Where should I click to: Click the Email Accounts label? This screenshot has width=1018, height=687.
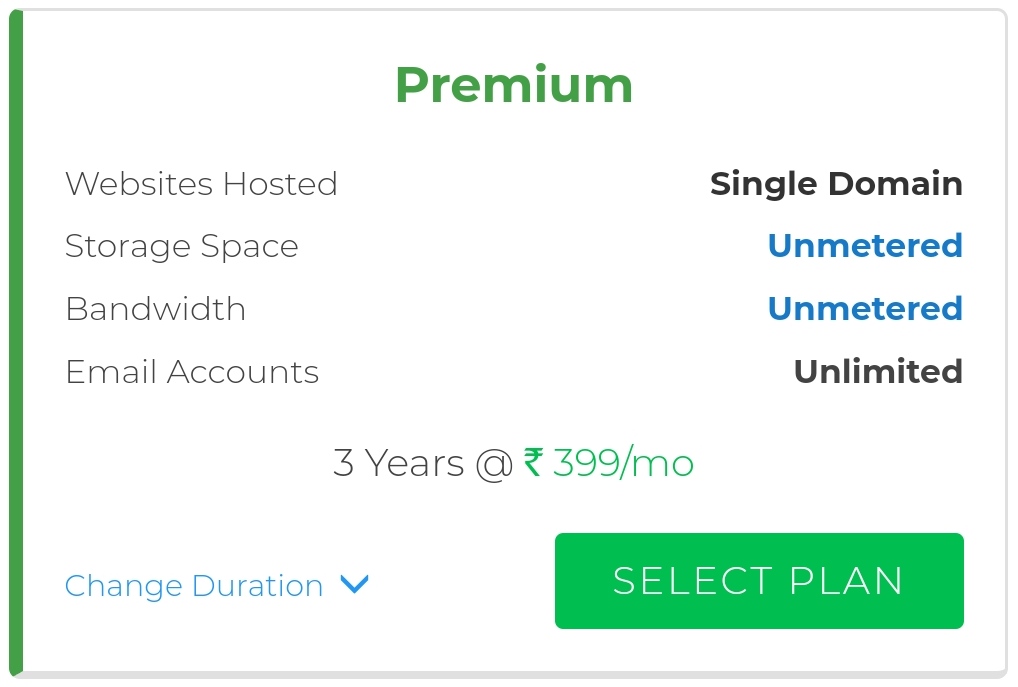point(192,372)
